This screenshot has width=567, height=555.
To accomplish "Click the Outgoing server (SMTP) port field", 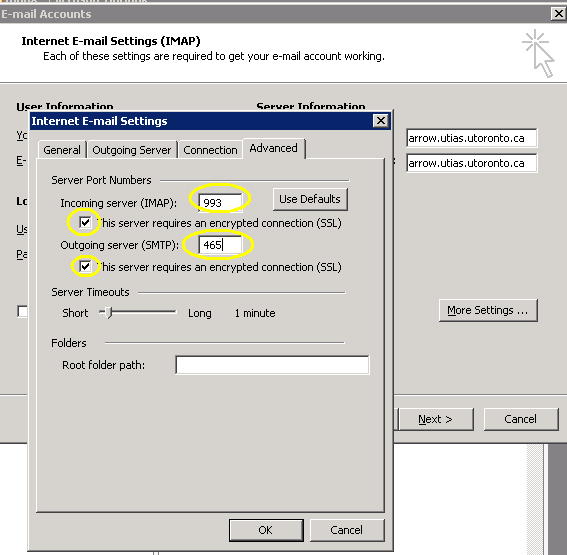I will (x=220, y=245).
